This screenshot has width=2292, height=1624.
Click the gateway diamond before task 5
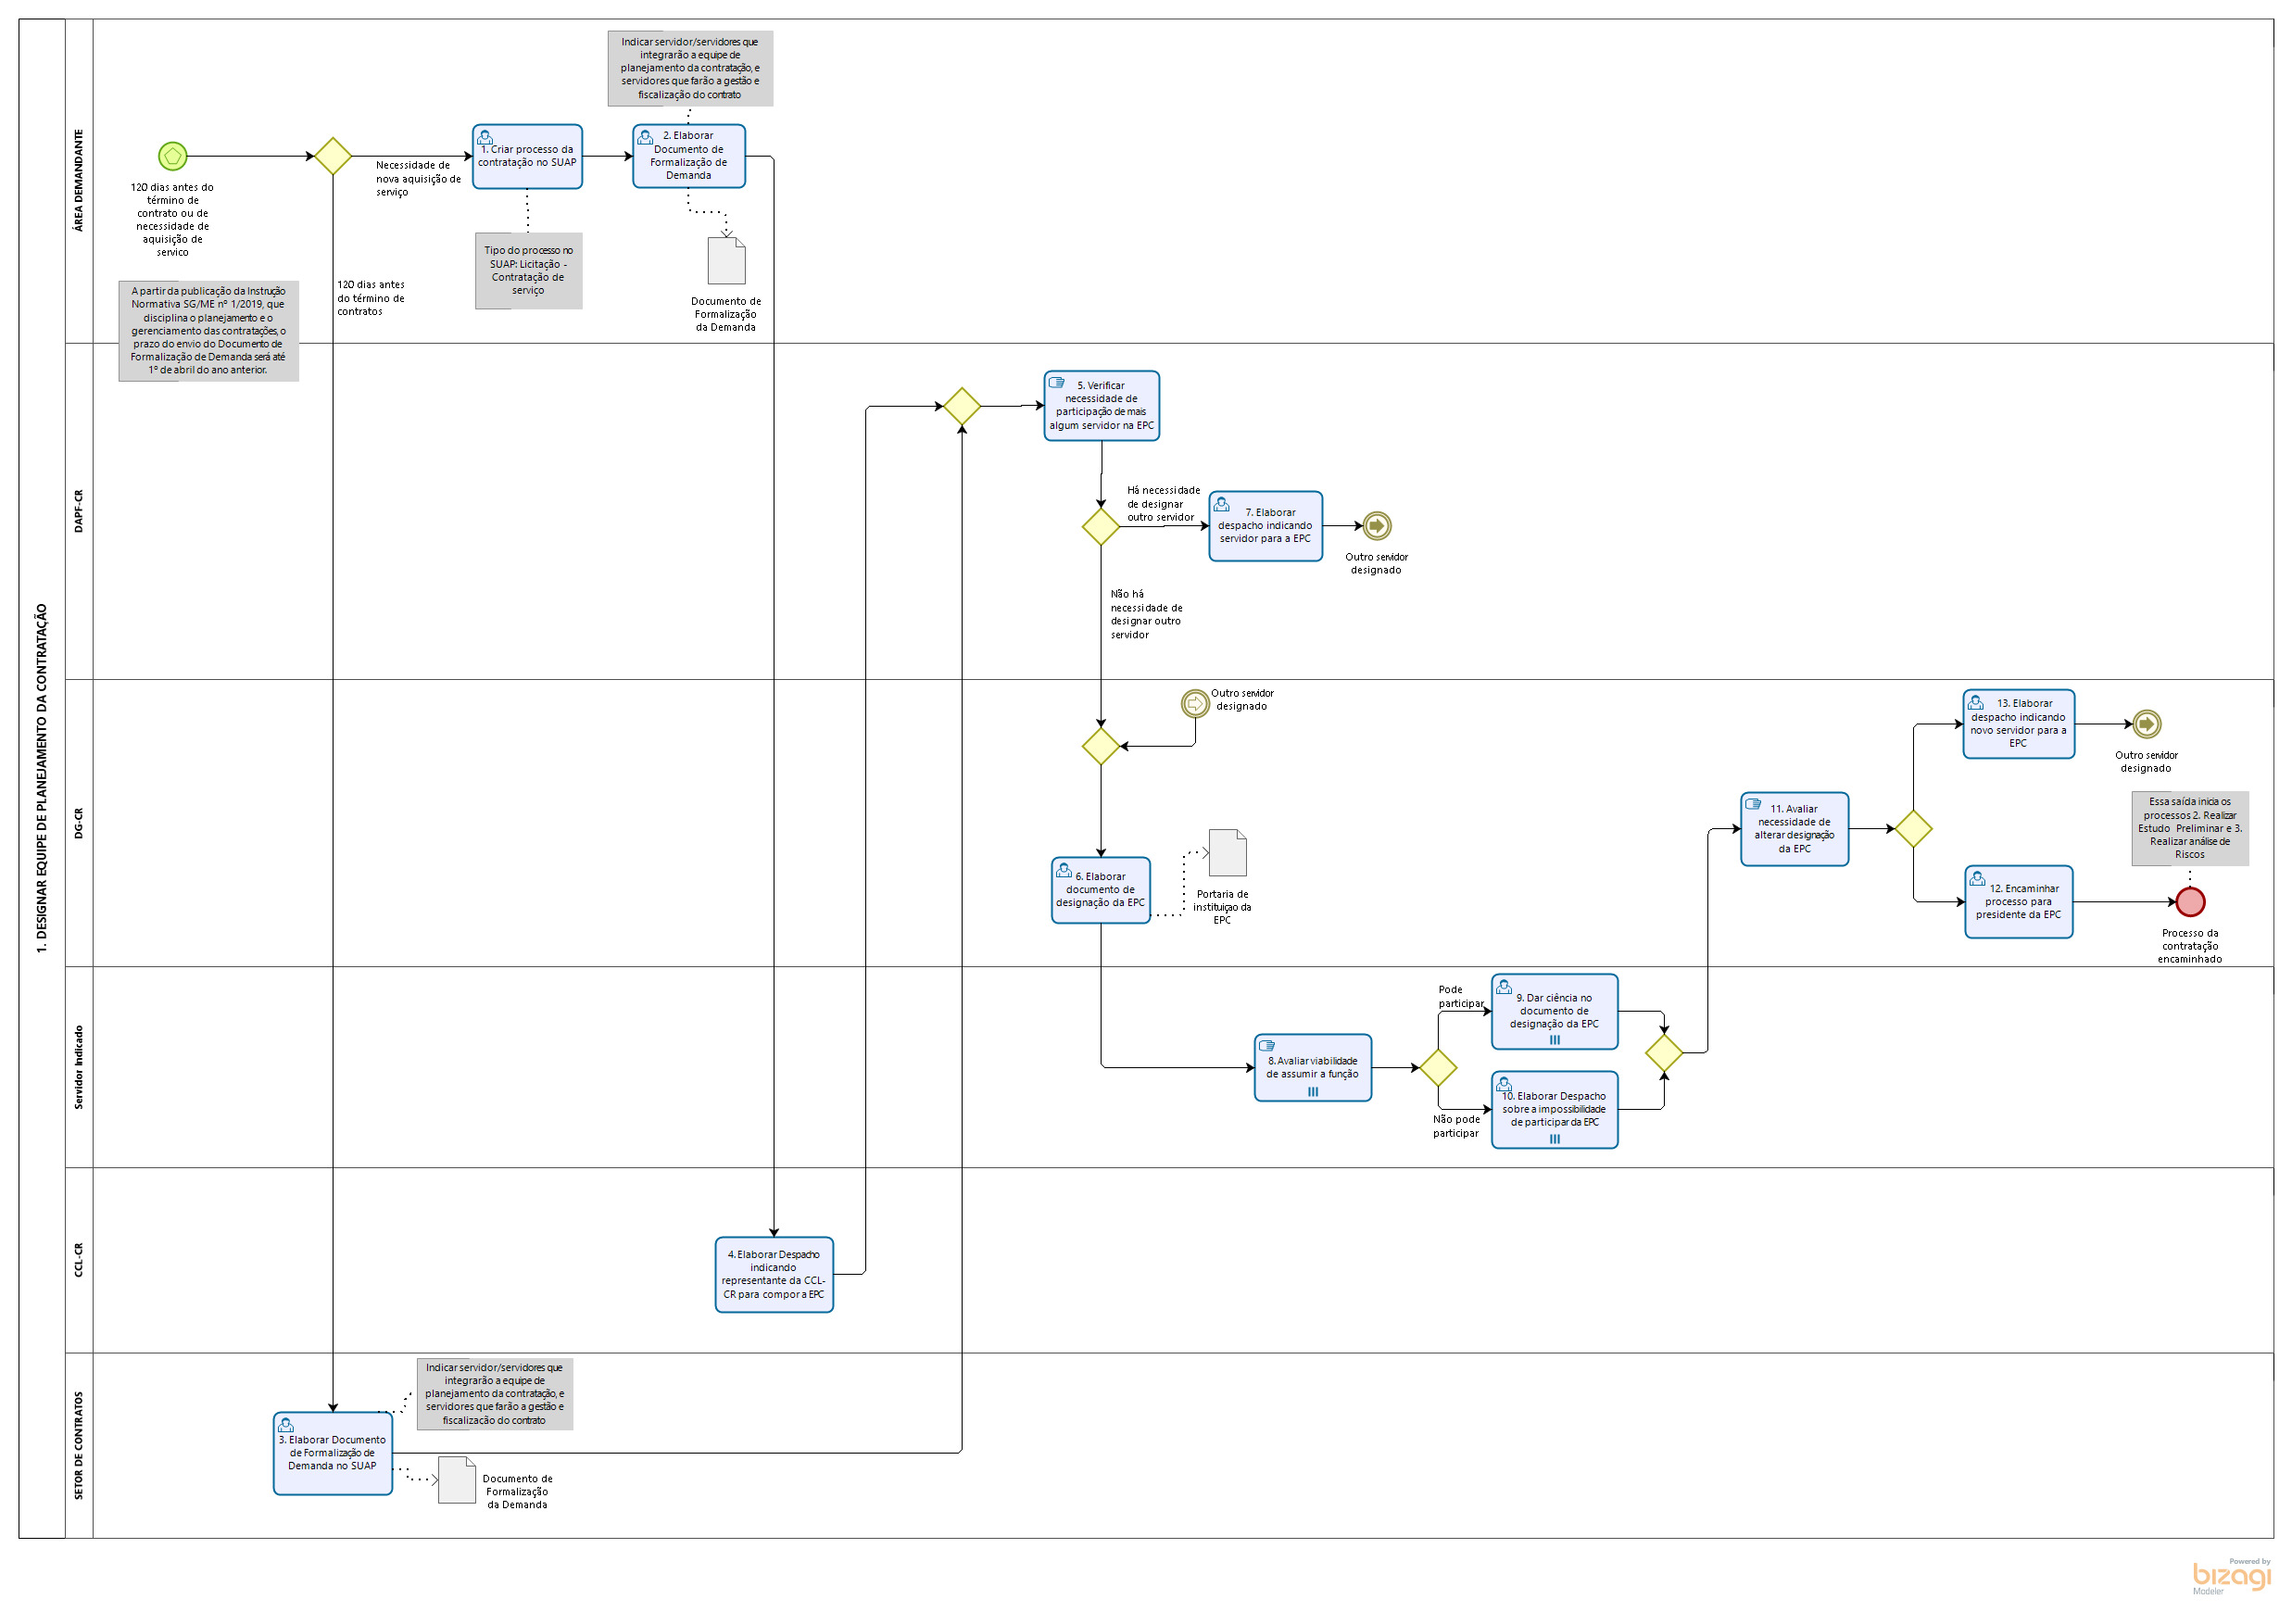[x=961, y=406]
